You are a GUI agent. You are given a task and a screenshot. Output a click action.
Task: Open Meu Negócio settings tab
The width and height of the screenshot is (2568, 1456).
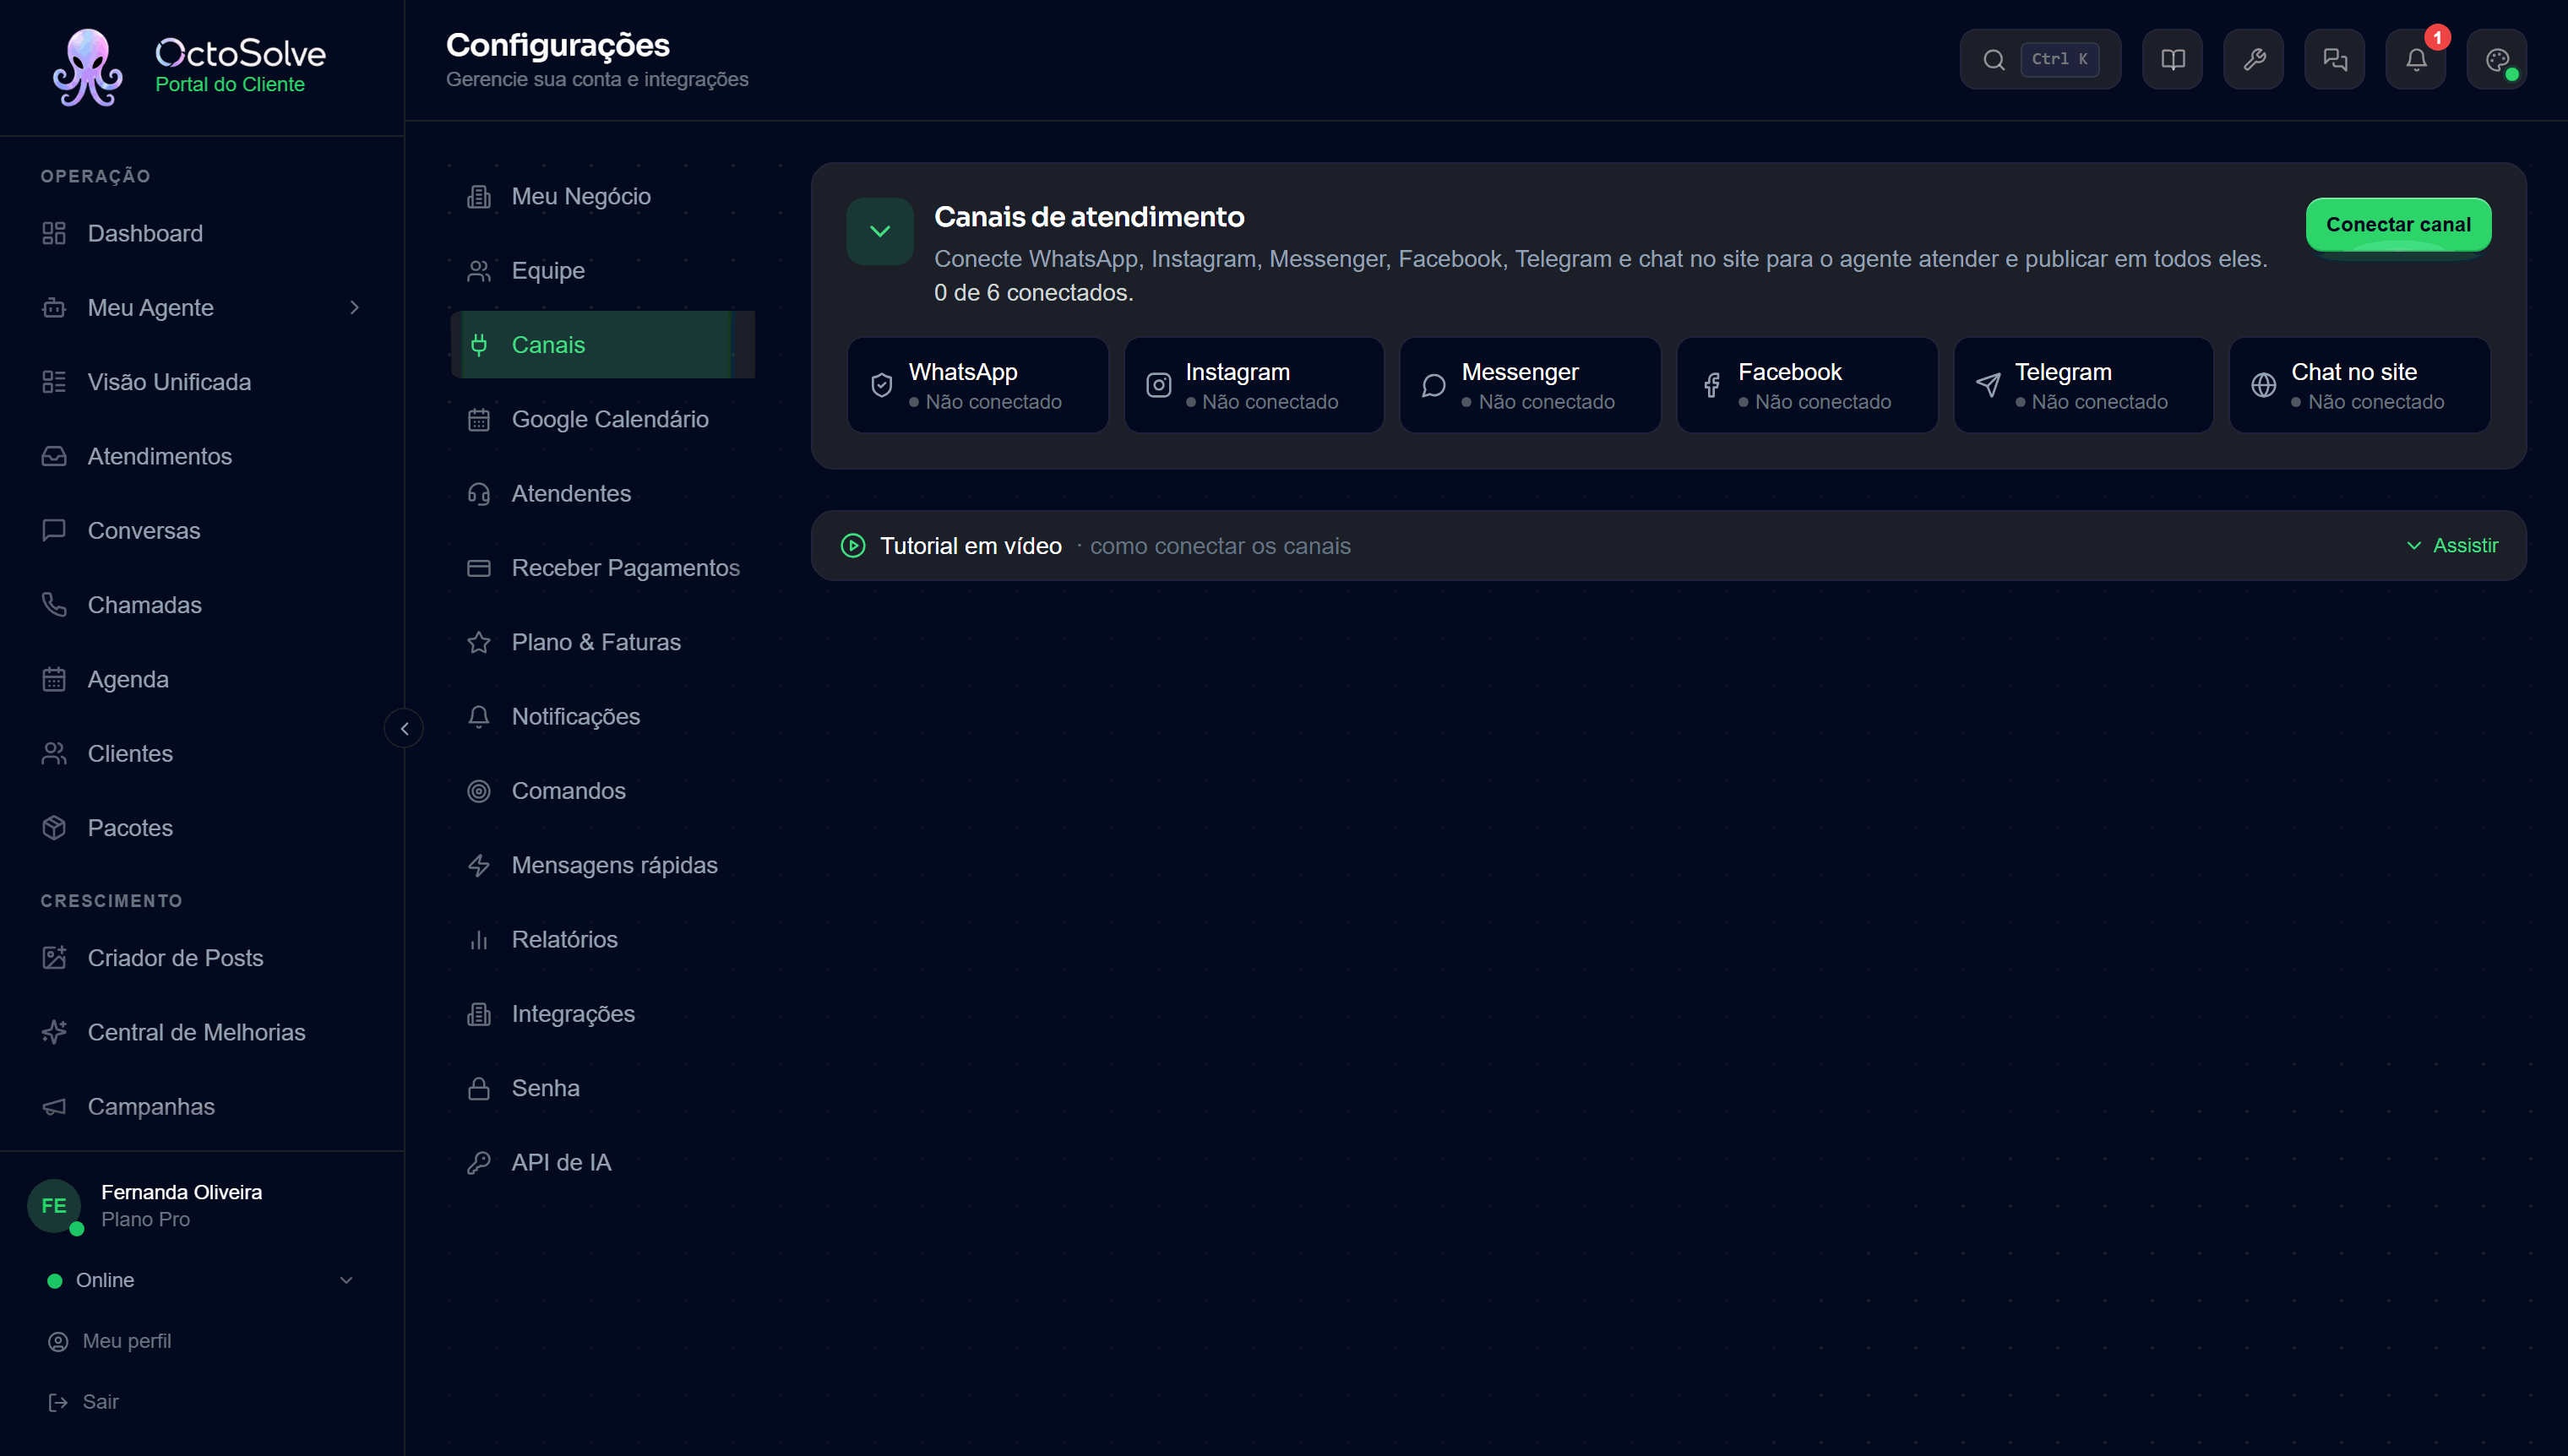click(603, 196)
